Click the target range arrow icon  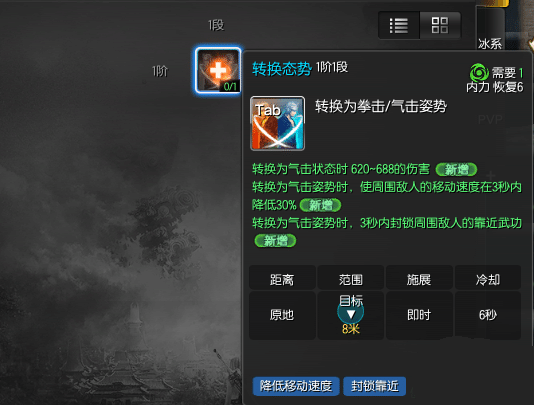(351, 314)
